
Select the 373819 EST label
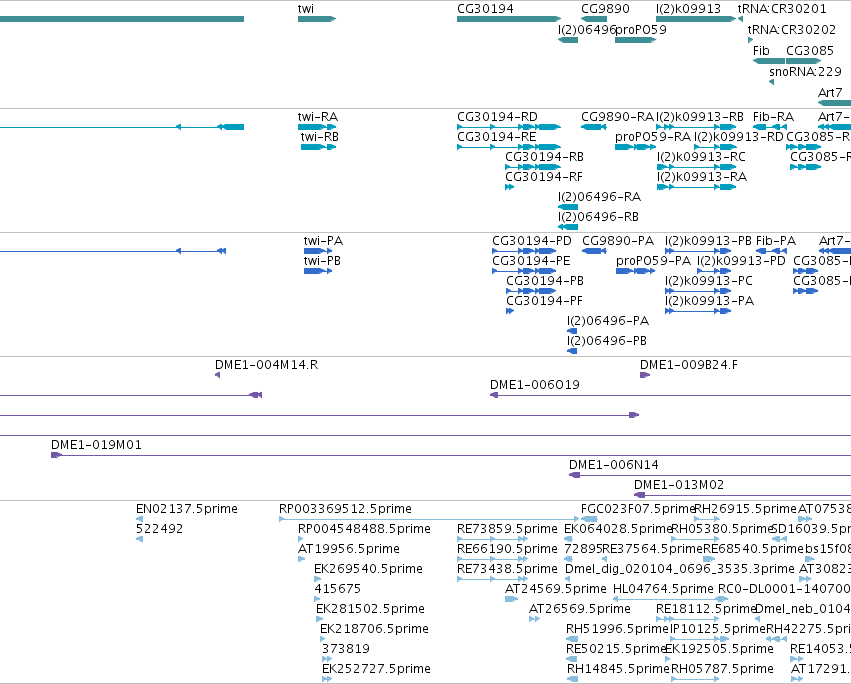click(345, 649)
